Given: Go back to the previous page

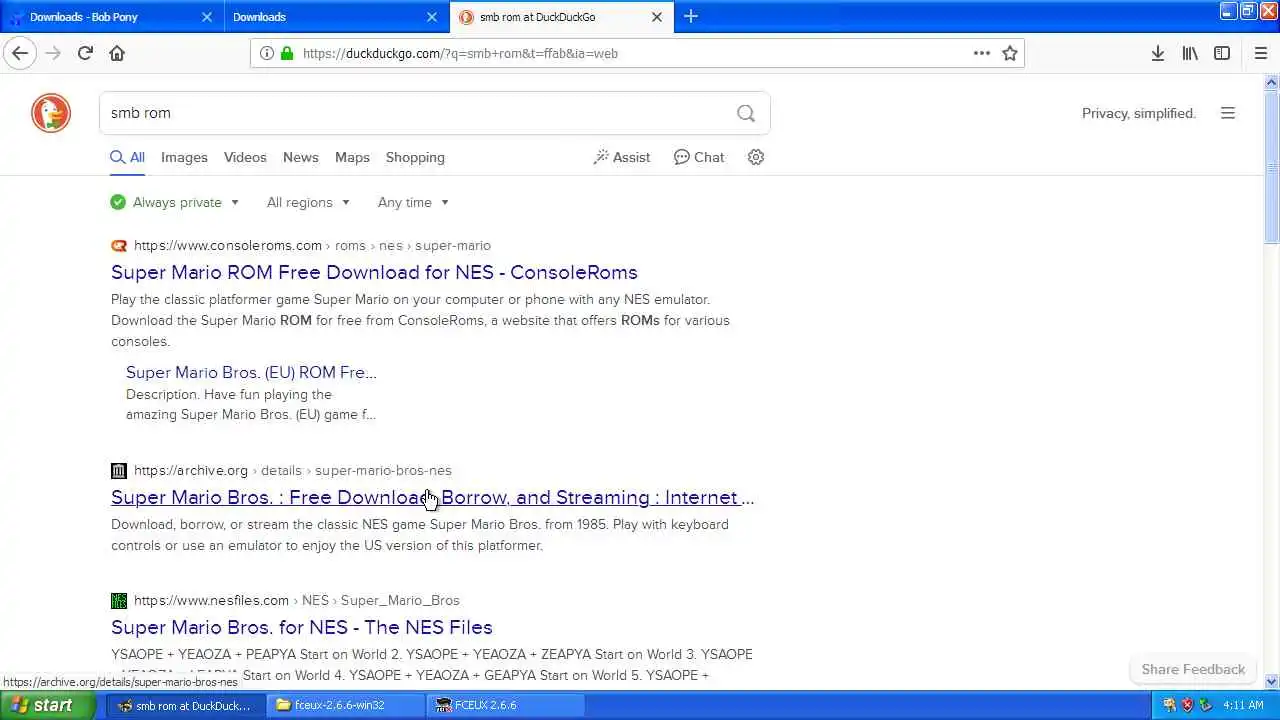Looking at the screenshot, I should [x=20, y=53].
